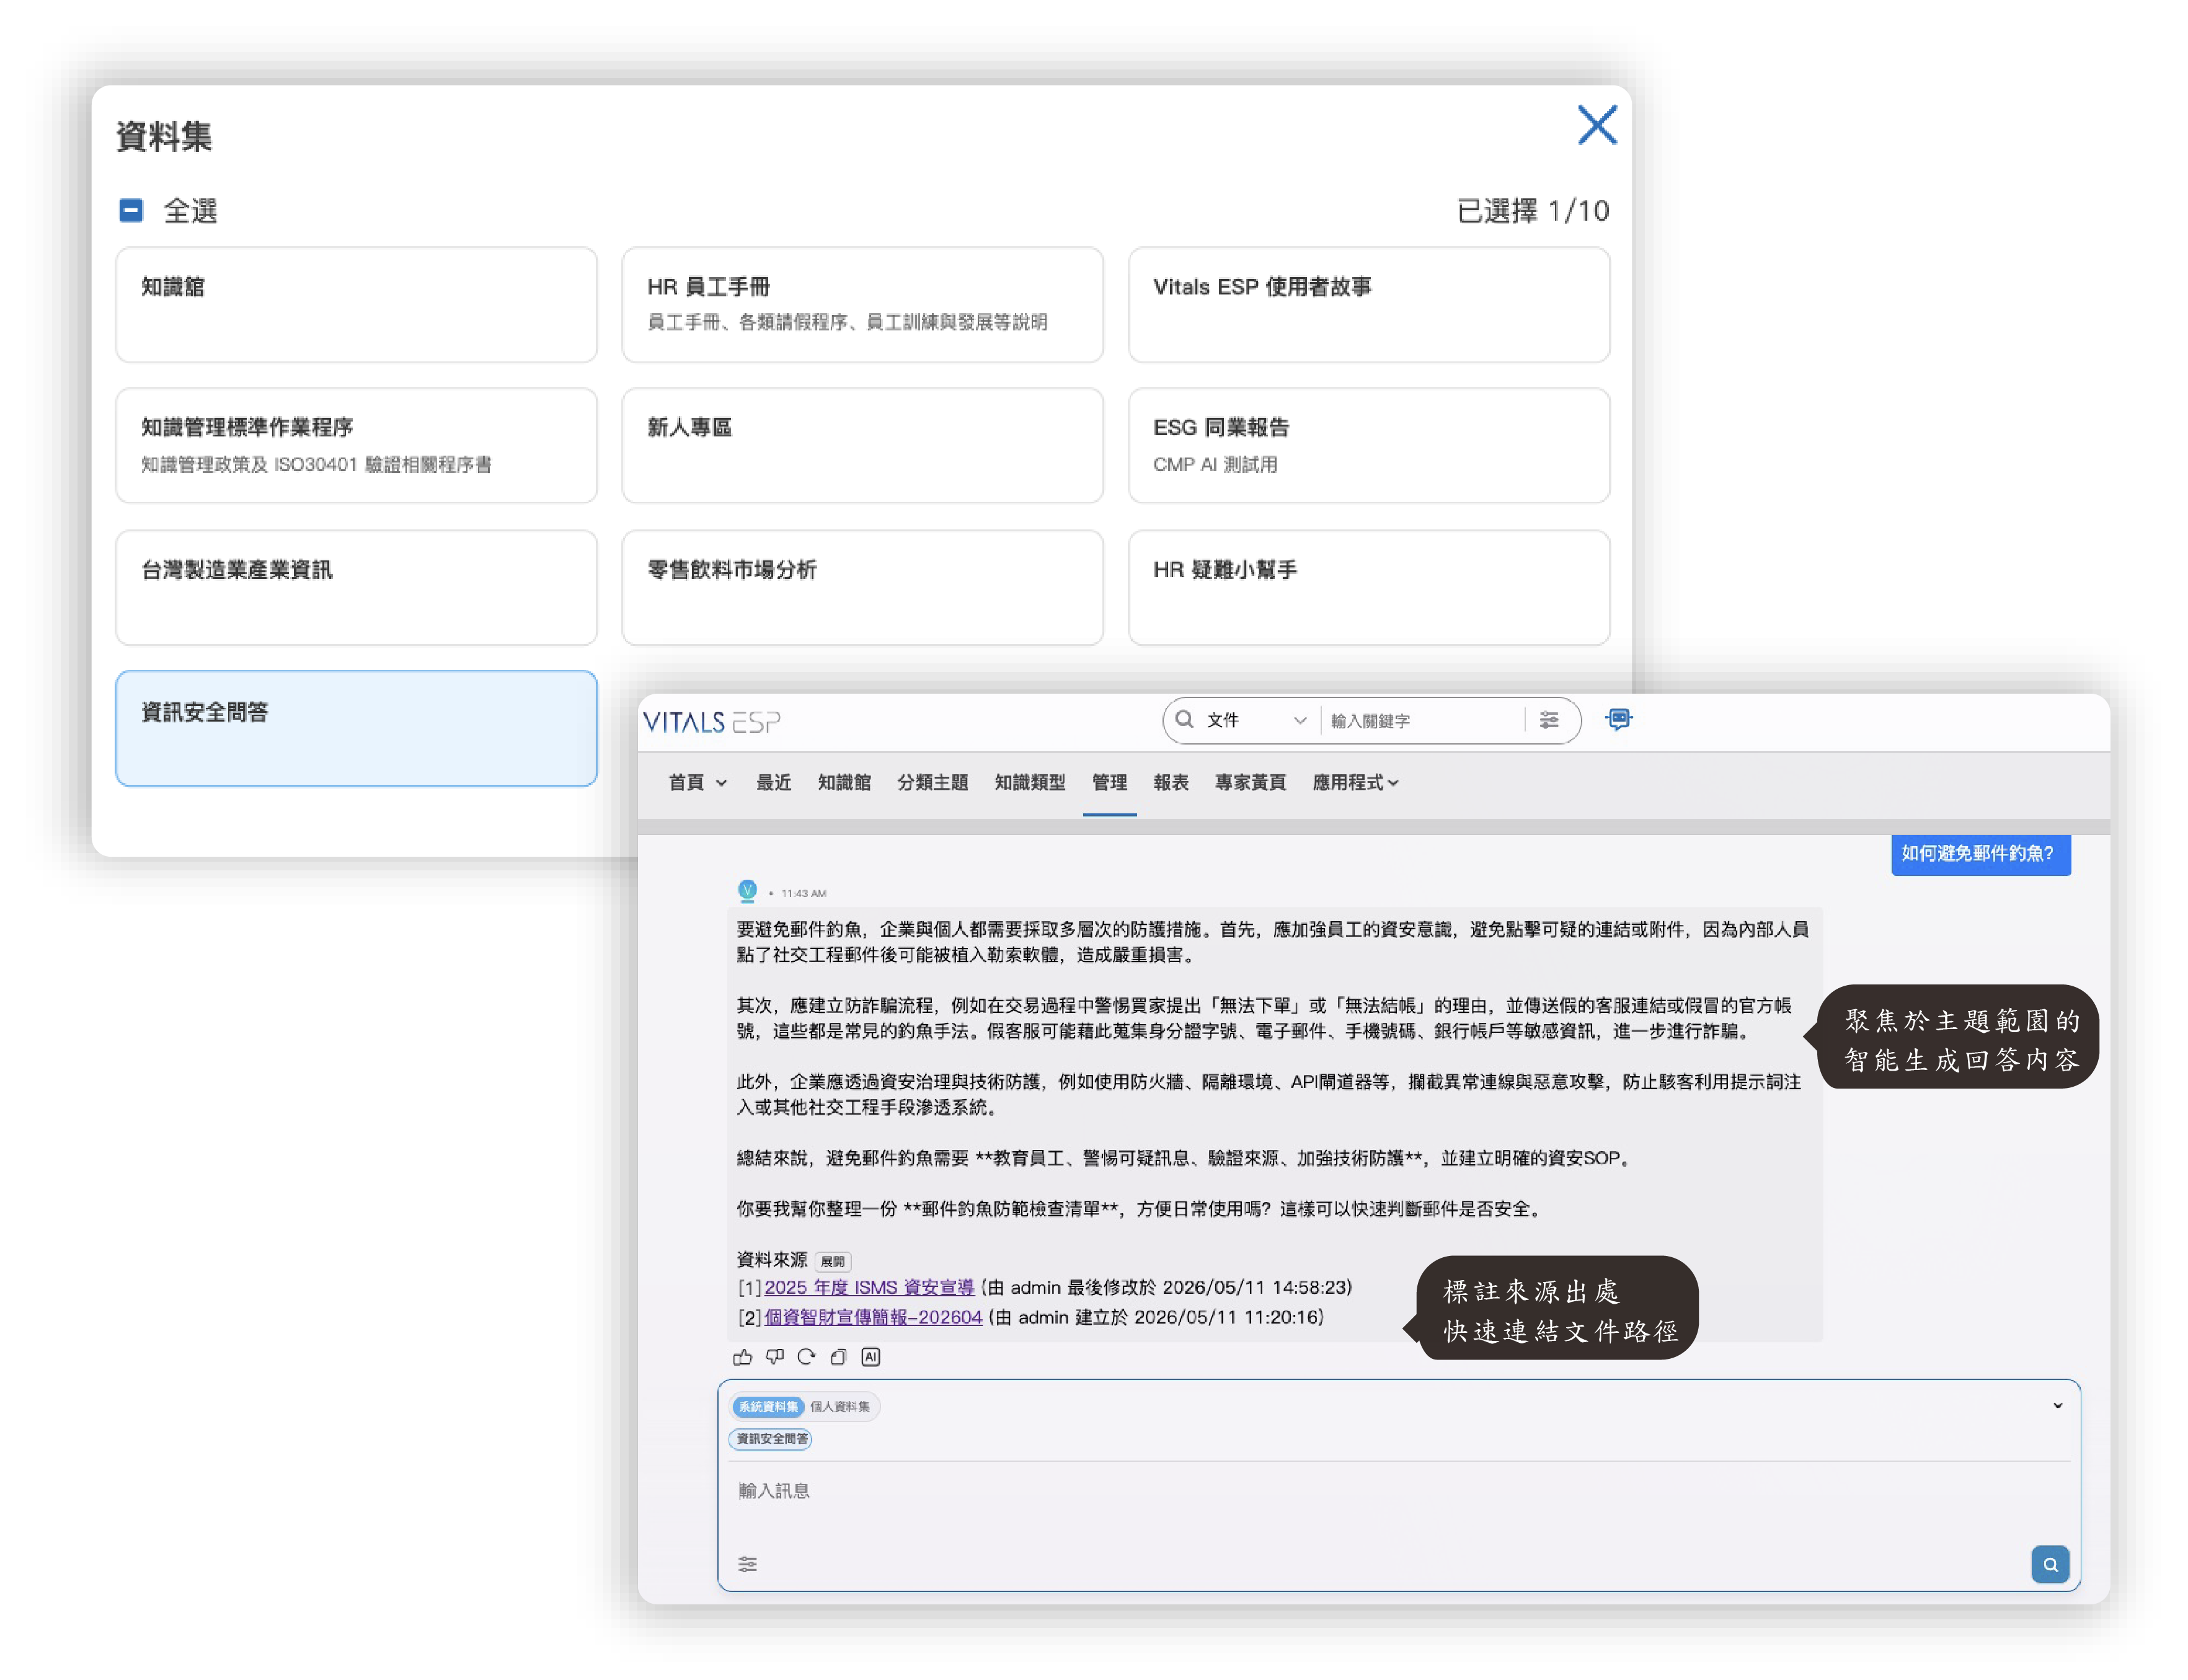Select the 知識管理標準作業程序 card

point(356,445)
